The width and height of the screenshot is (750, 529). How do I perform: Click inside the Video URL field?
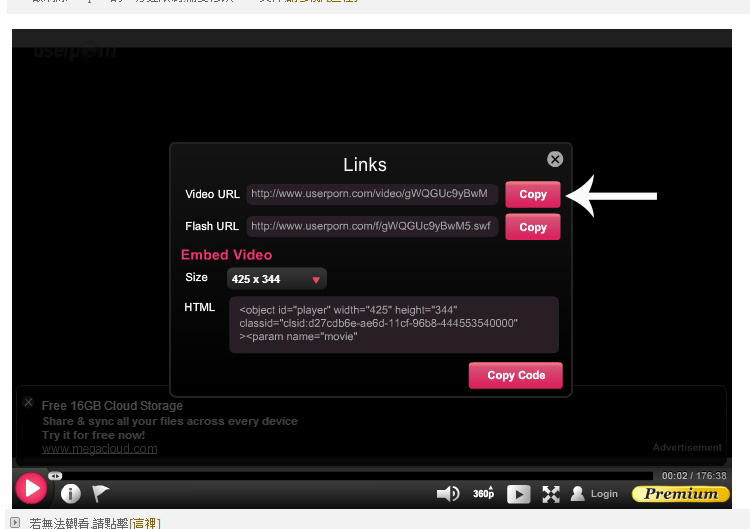point(370,194)
